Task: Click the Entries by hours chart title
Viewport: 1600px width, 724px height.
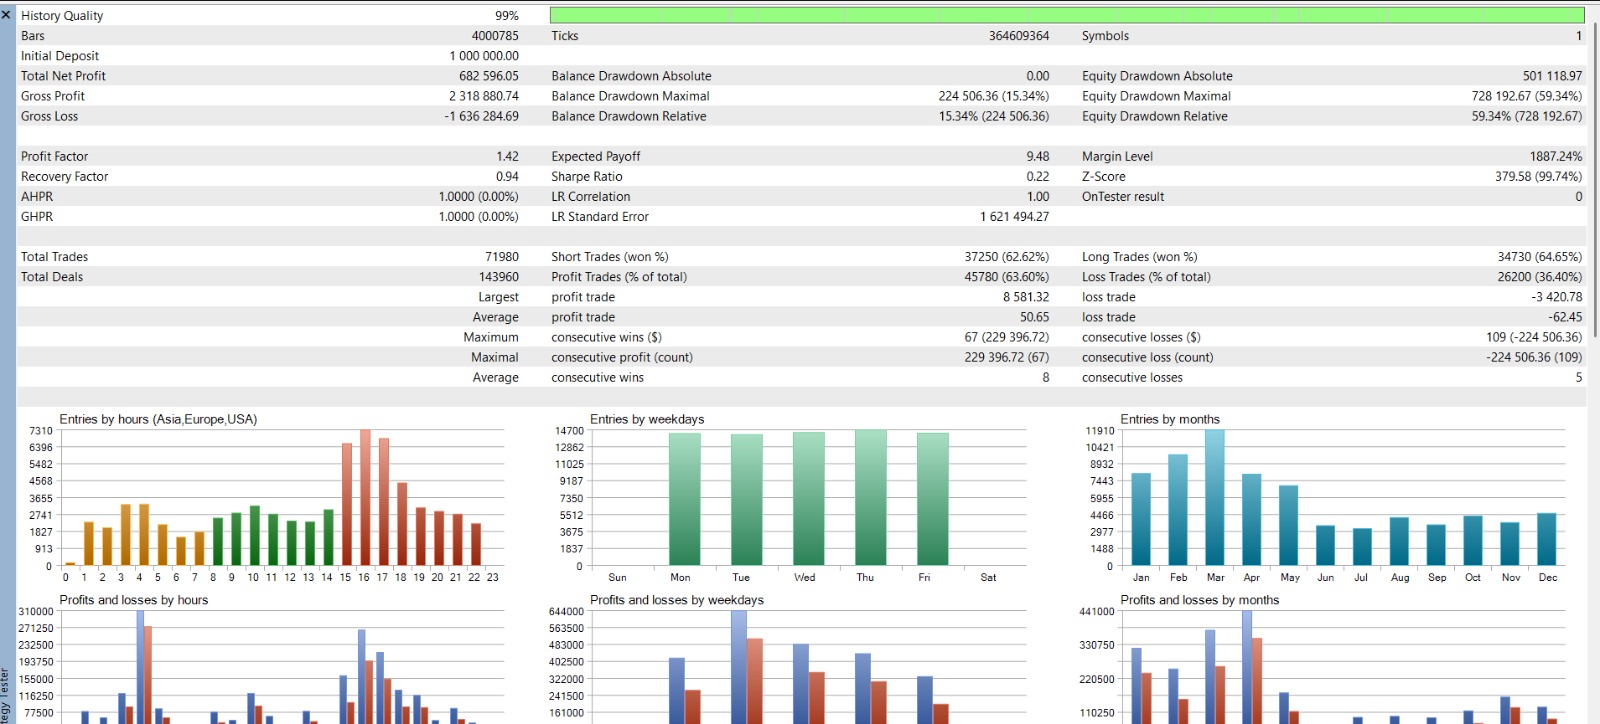Action: click(x=158, y=419)
